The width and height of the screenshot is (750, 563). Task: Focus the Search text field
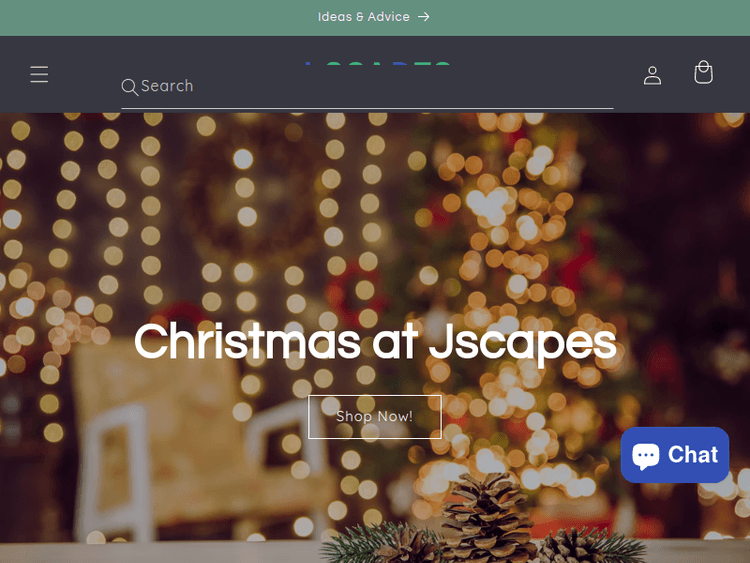click(x=367, y=87)
